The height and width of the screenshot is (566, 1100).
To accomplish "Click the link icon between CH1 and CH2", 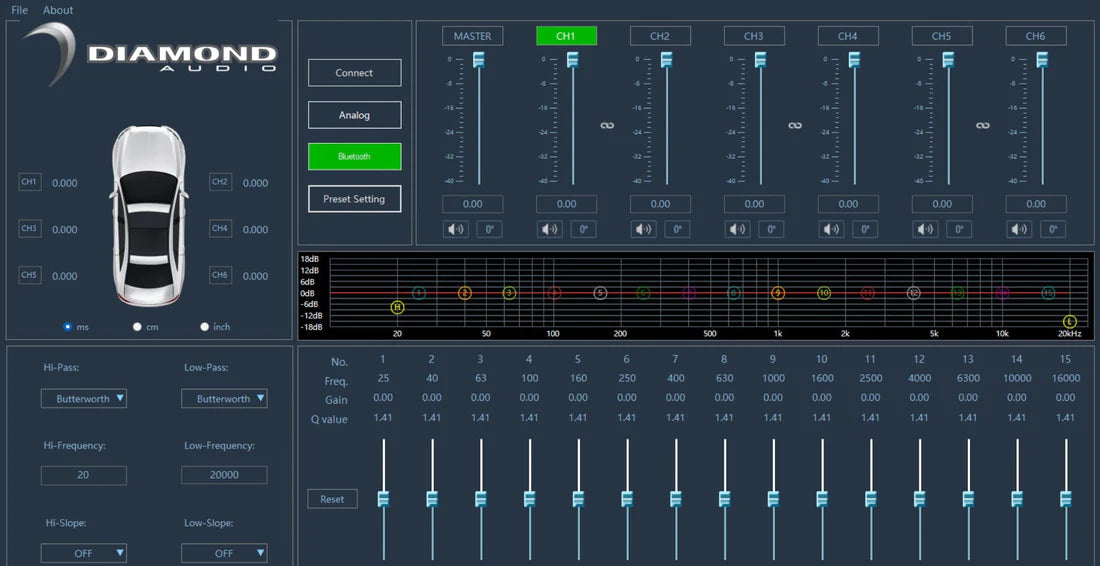I will click(607, 125).
